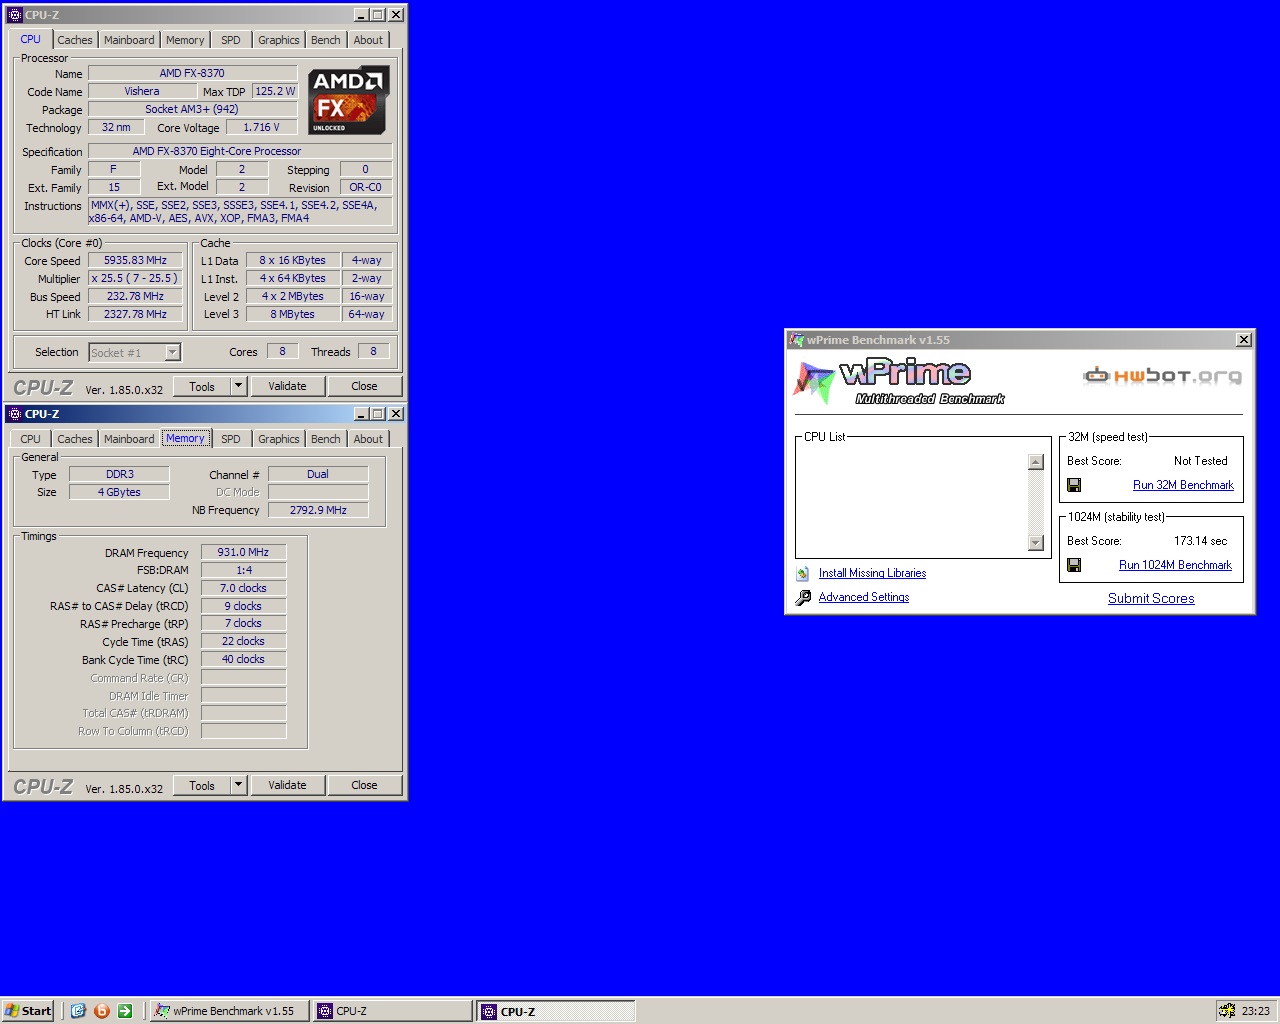Switch to wPrime Benchmark taskbar item
Screen dimensions: 1280x1024
tap(229, 1011)
